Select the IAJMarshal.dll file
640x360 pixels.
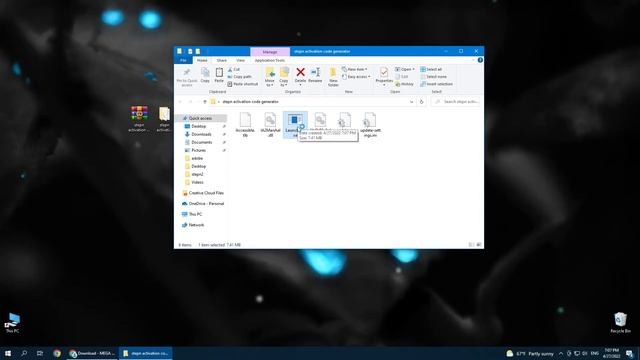click(x=270, y=124)
